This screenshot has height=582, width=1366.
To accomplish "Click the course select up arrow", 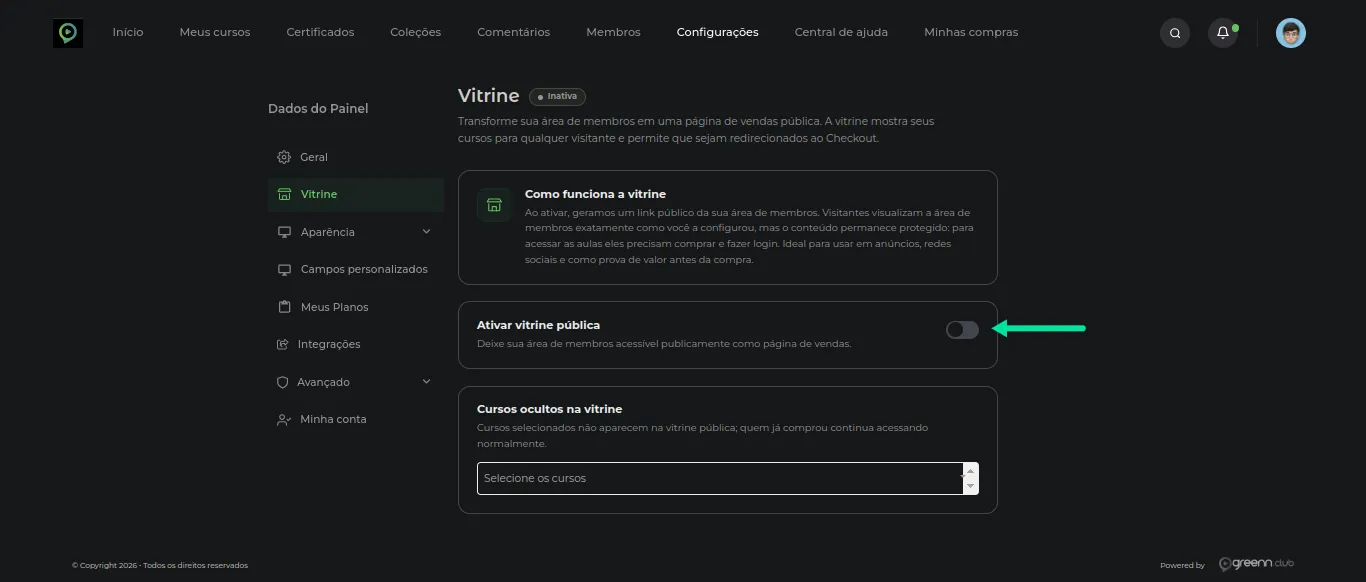I will [x=969, y=470].
